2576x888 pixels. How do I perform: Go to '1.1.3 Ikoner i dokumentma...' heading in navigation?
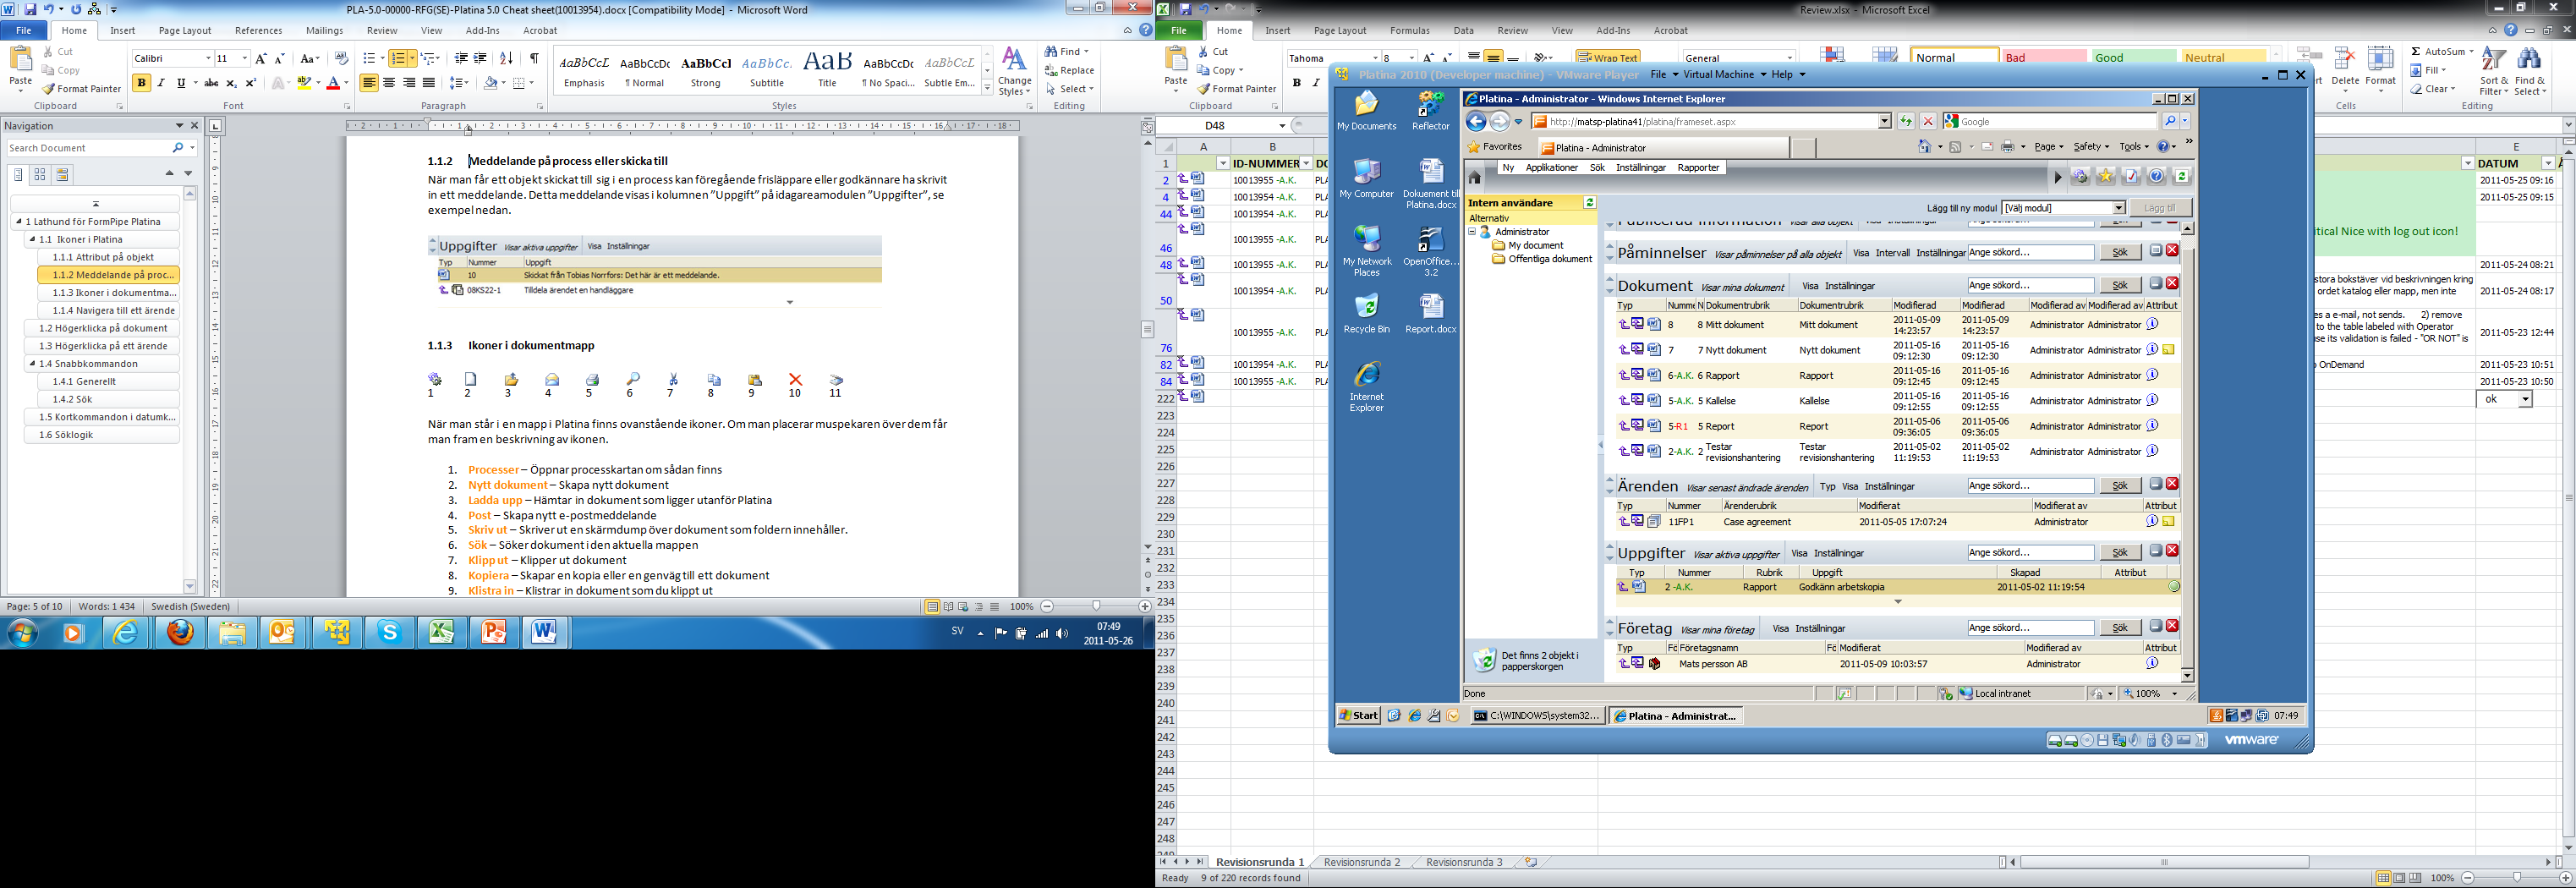pos(108,293)
